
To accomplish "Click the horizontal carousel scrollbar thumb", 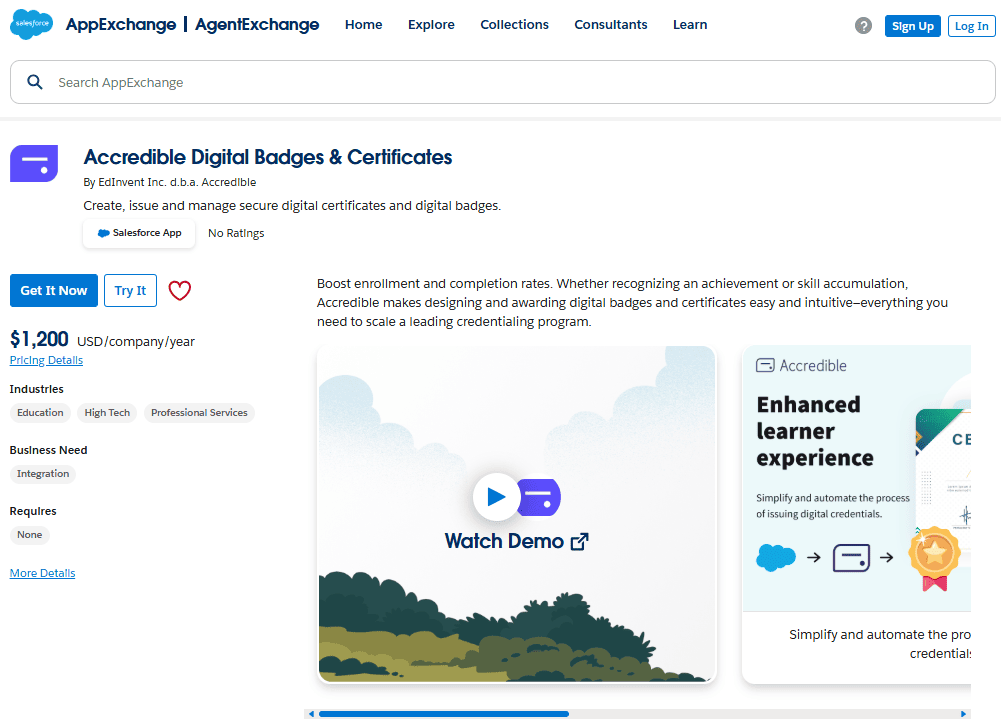I will 444,714.
